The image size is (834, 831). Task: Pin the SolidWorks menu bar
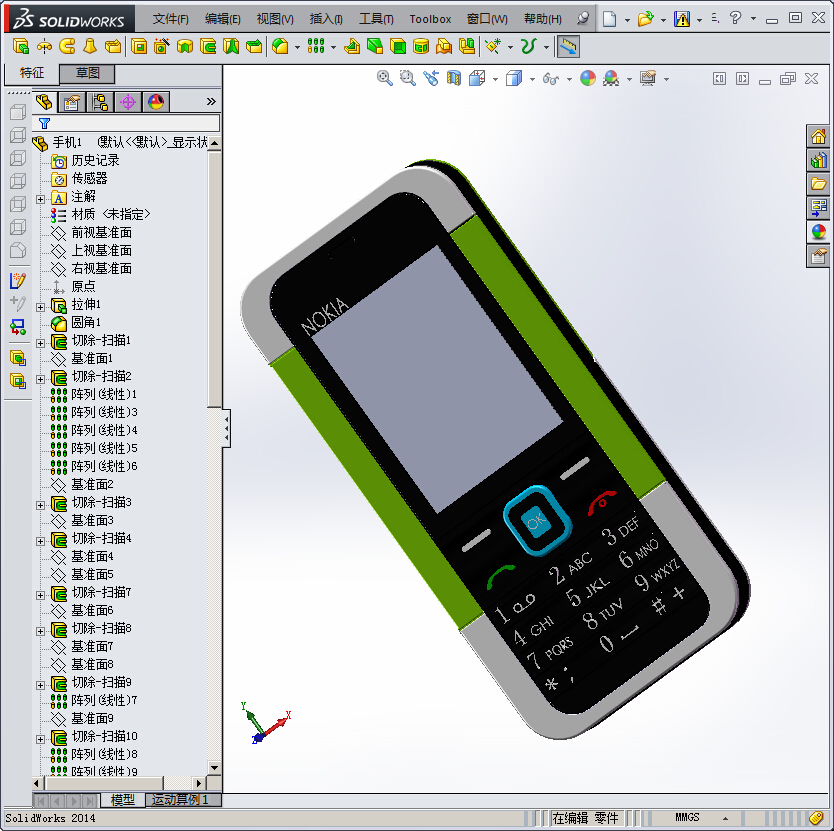[583, 19]
